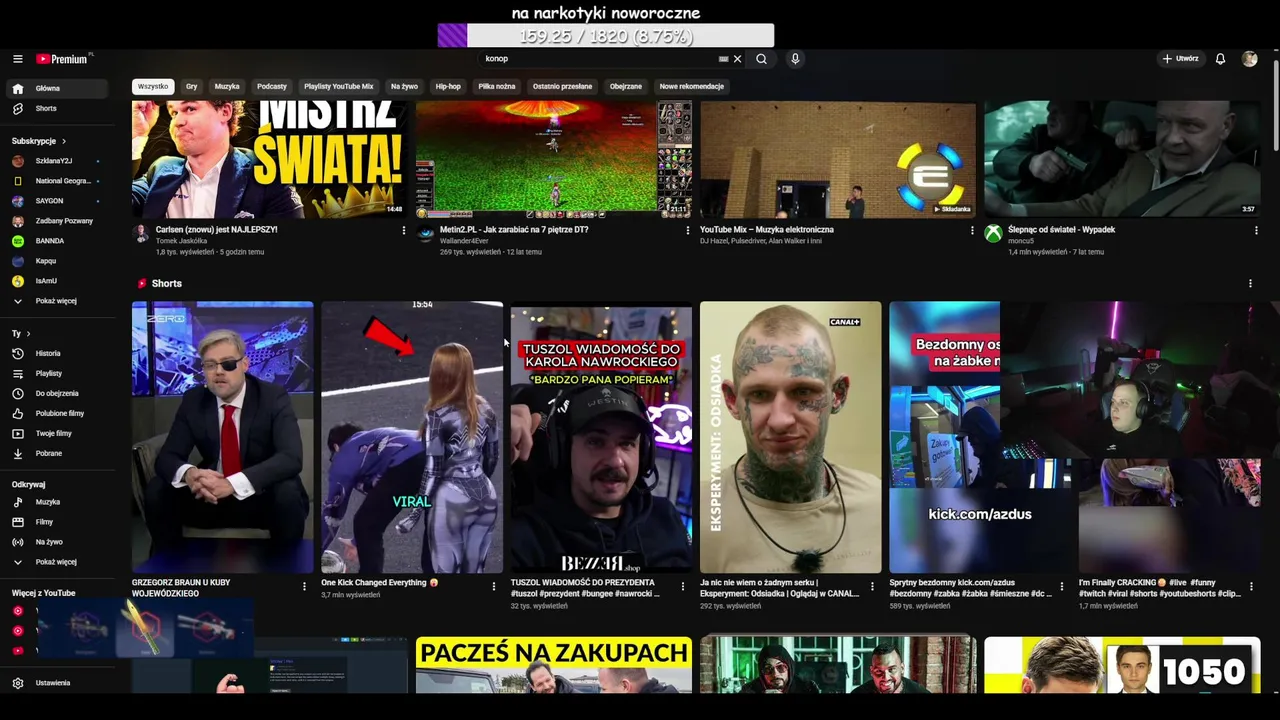1280x720 pixels.
Task: Open the SzklanaY2J subscription channel
Action: click(57, 161)
